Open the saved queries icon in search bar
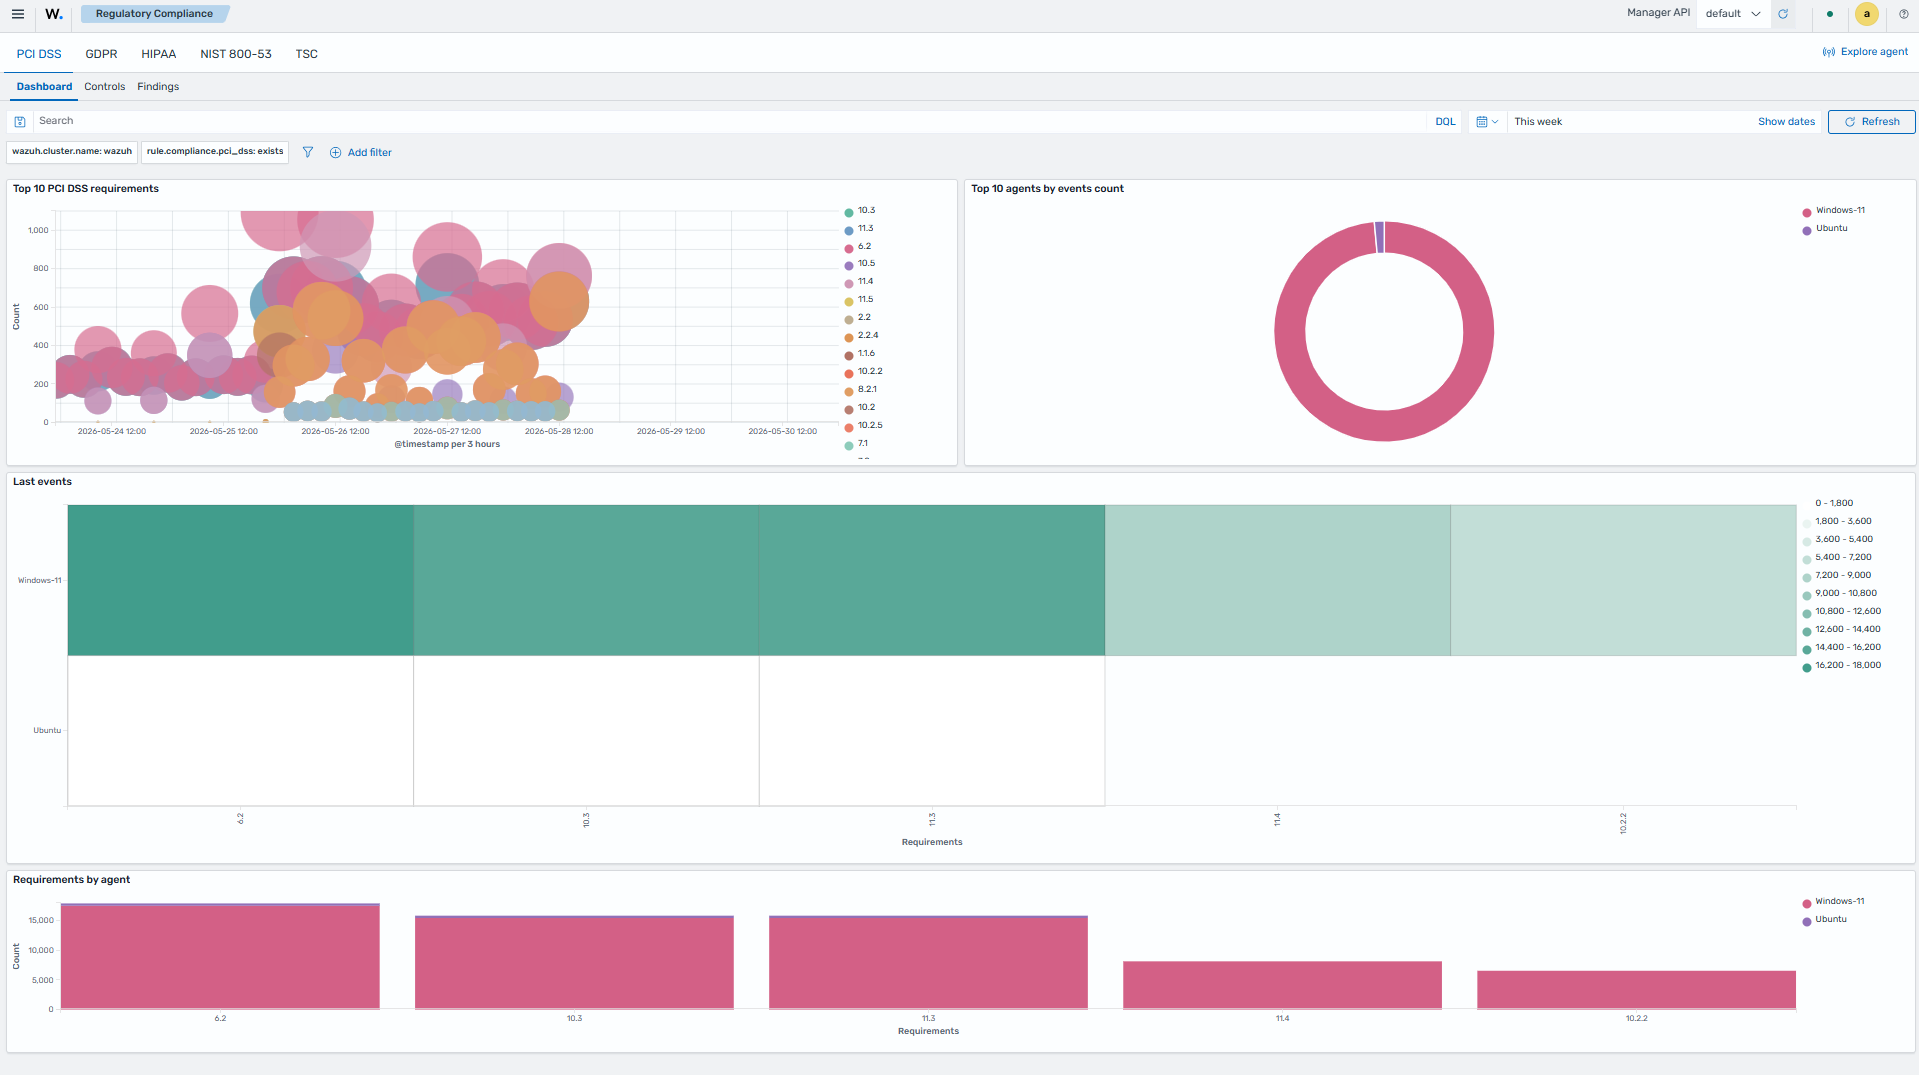1919x1075 pixels. (20, 122)
